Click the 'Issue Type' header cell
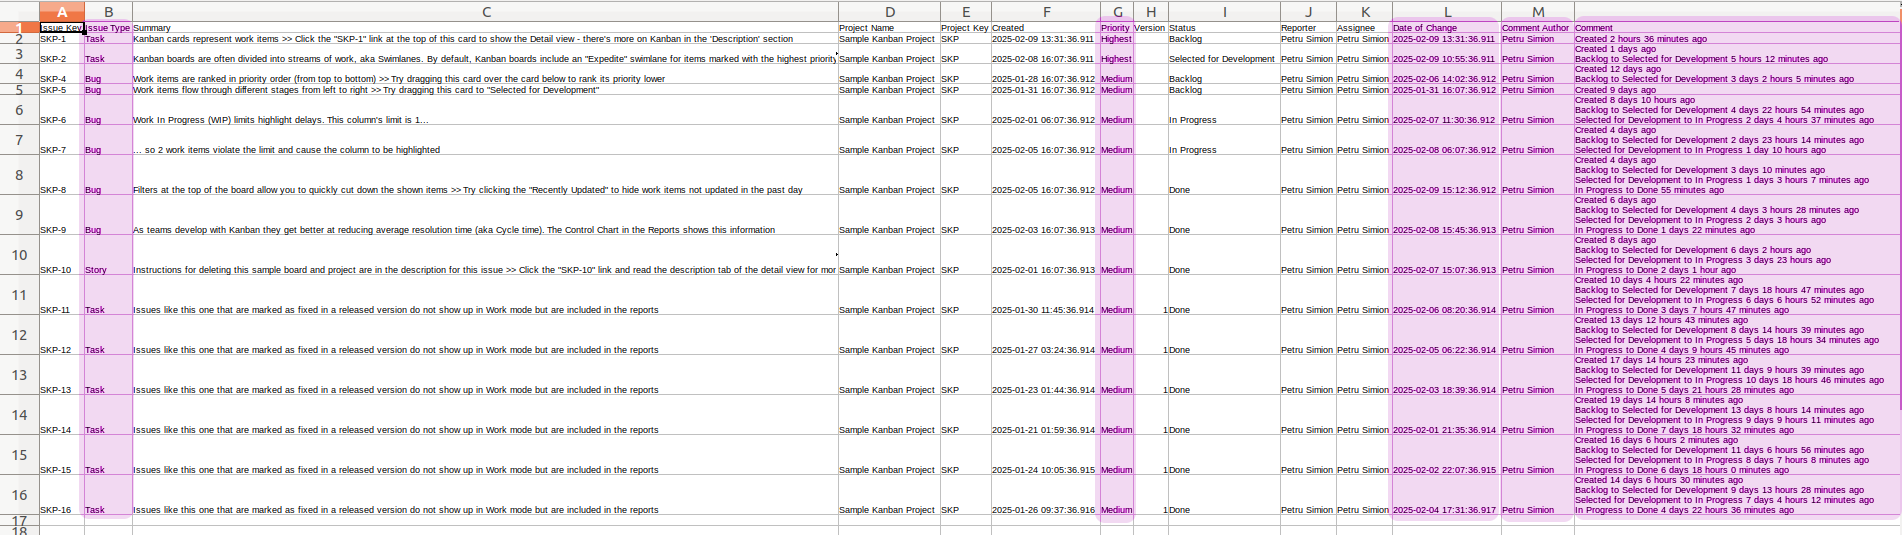Viewport: 1902px width, 535px height. click(x=108, y=28)
